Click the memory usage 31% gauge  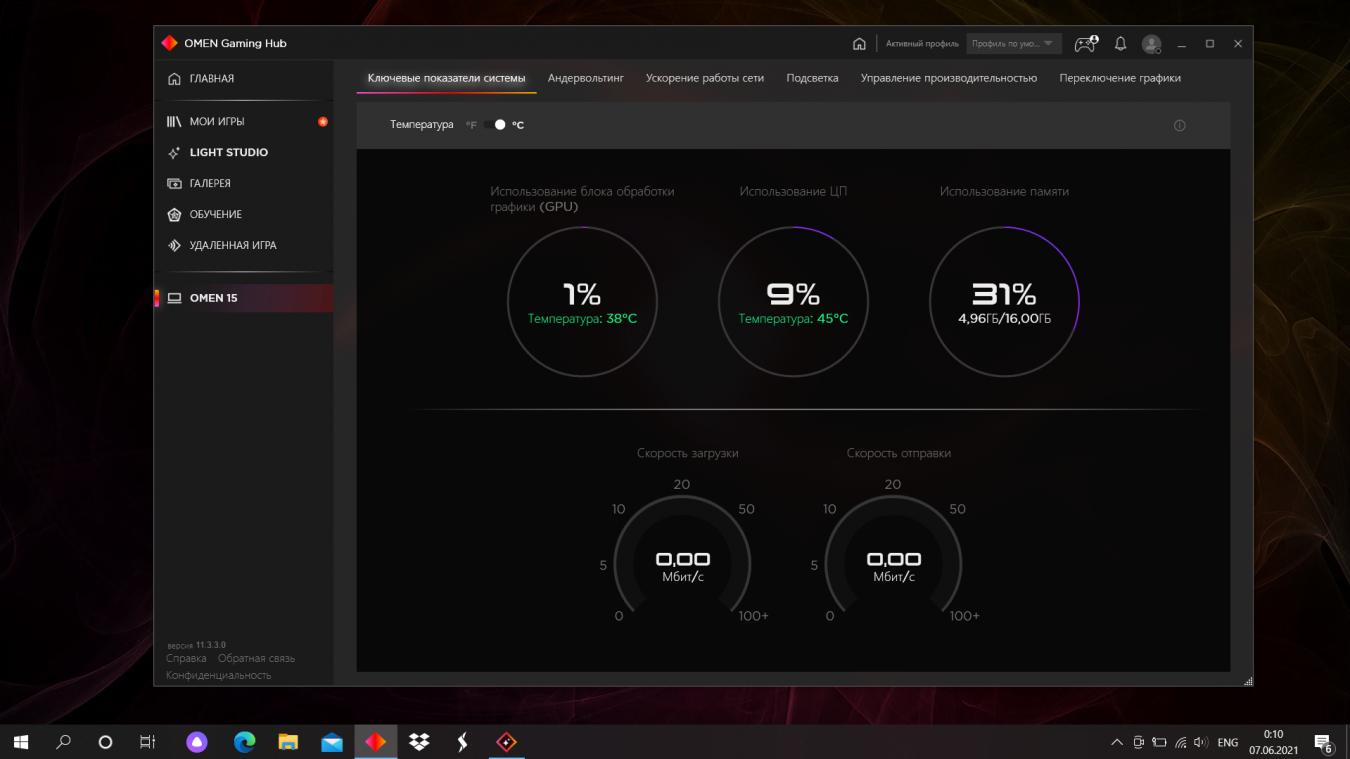[1004, 302]
